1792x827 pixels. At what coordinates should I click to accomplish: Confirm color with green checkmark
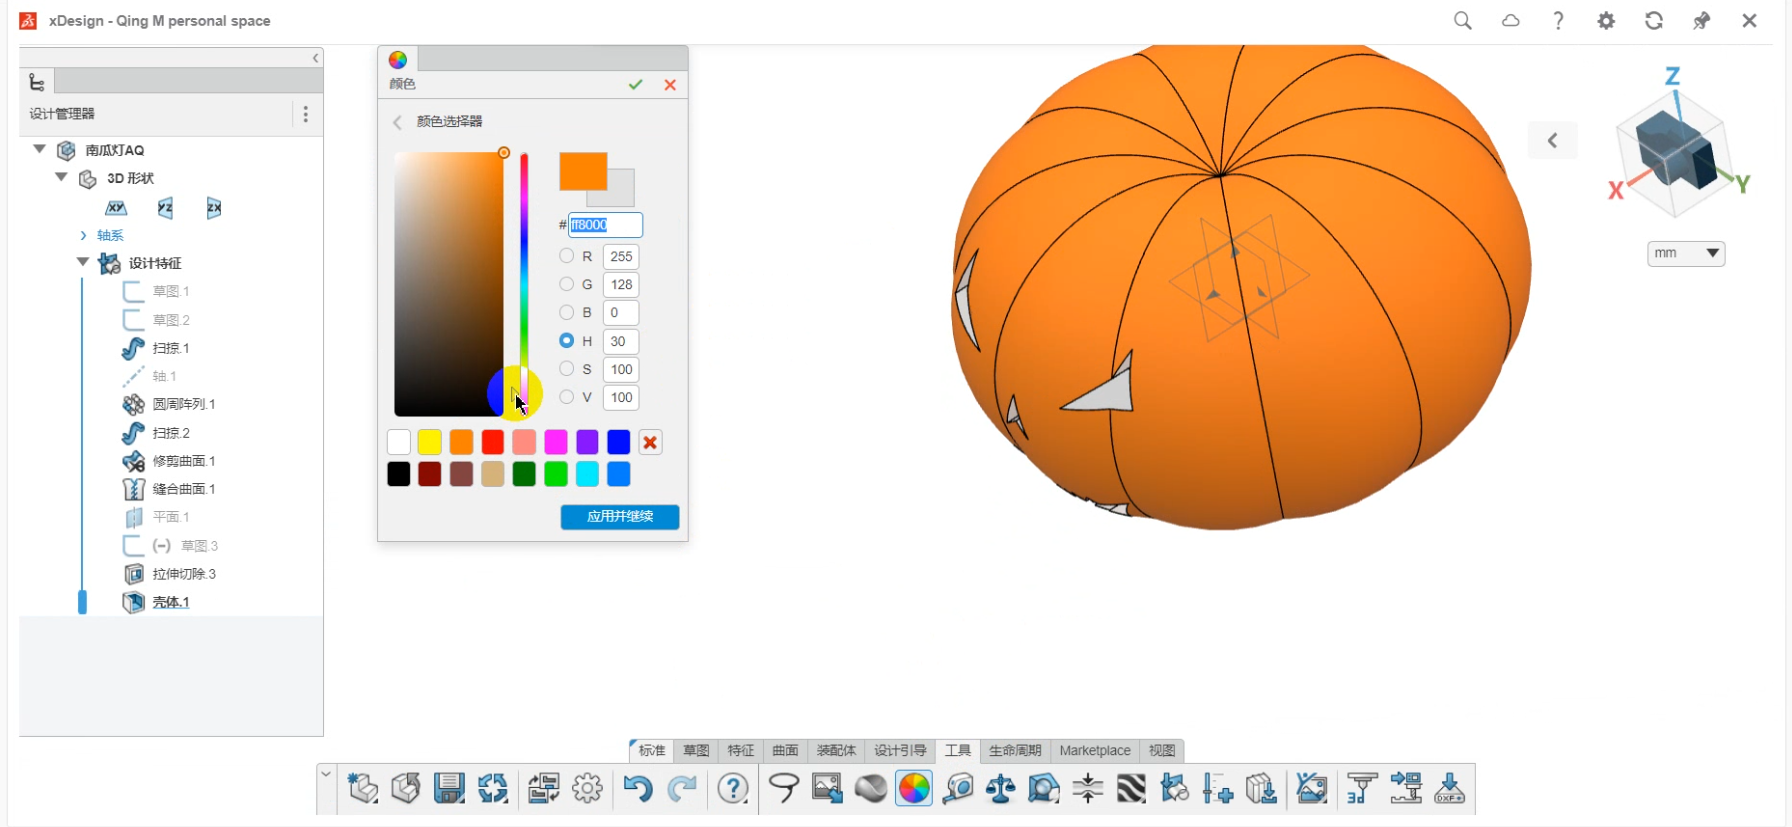(636, 85)
